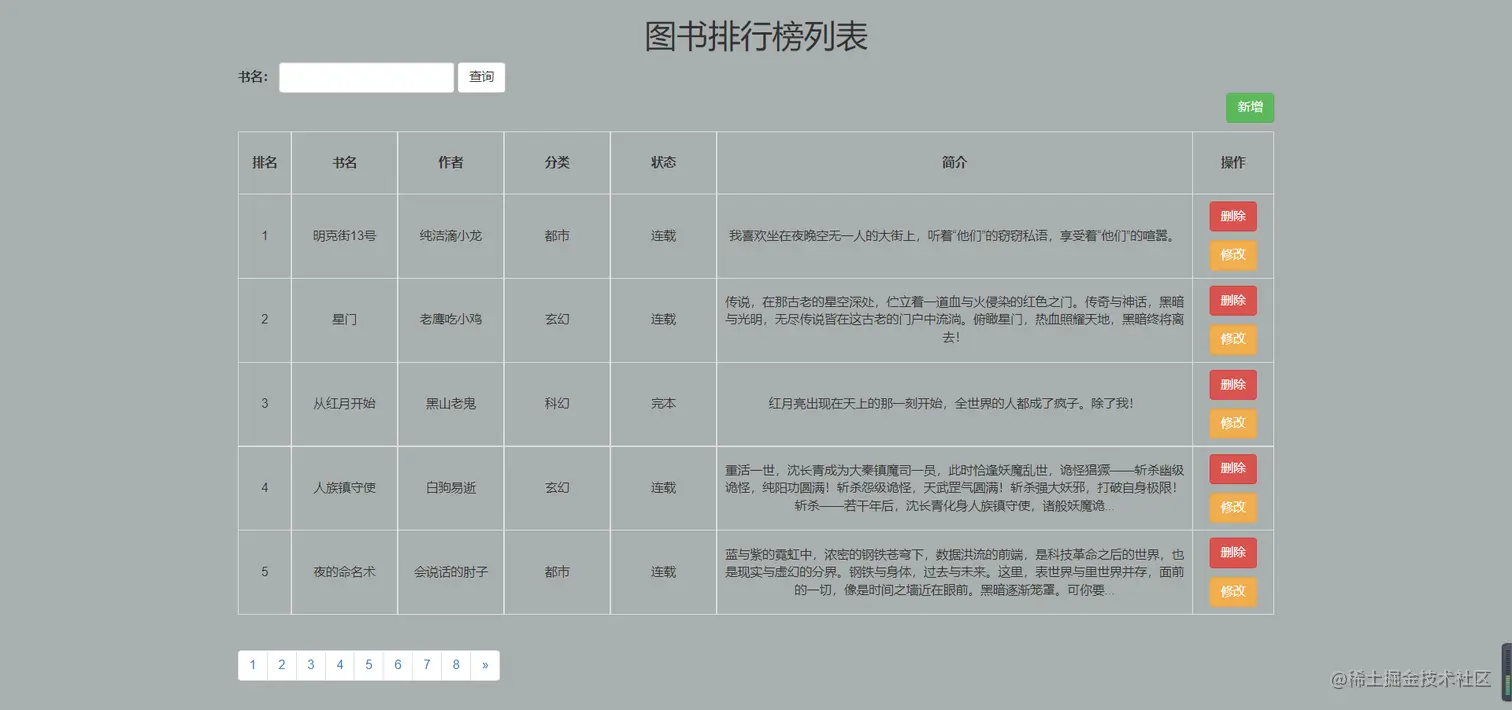Click 修改 for 从红月开始
The width and height of the screenshot is (1512, 710).
click(1233, 423)
